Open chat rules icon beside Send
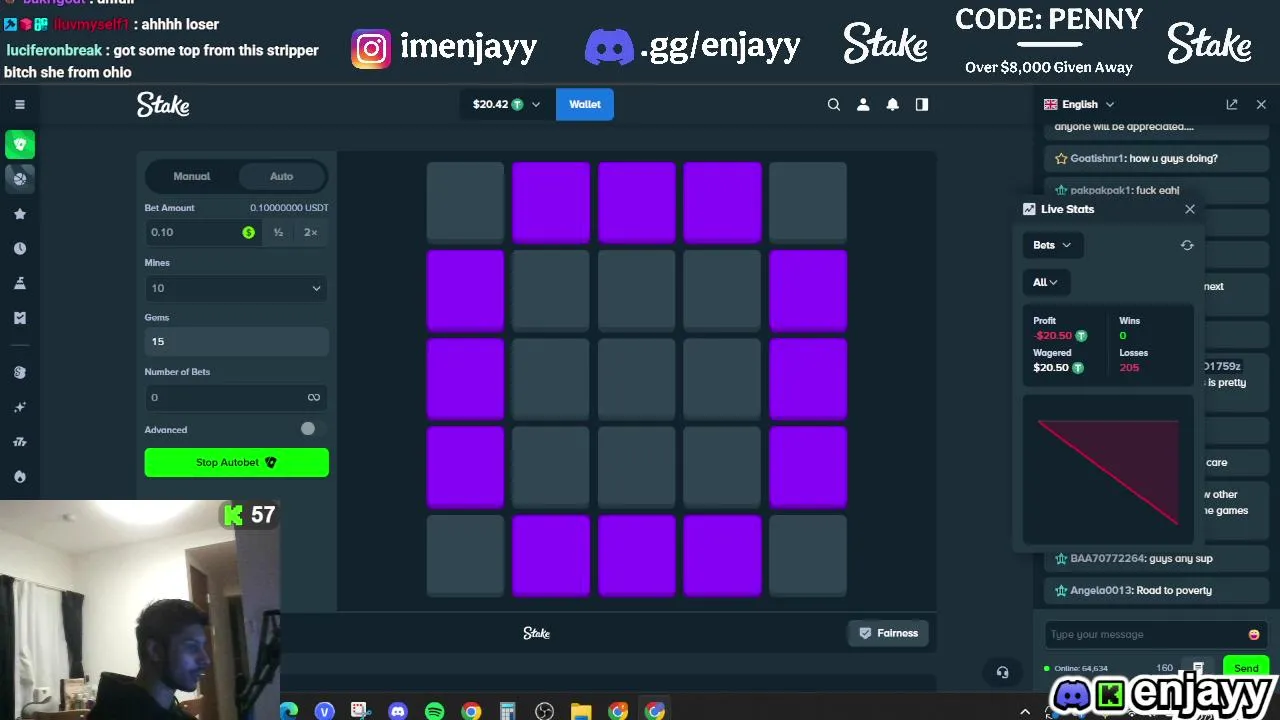The image size is (1280, 720). (1198, 668)
